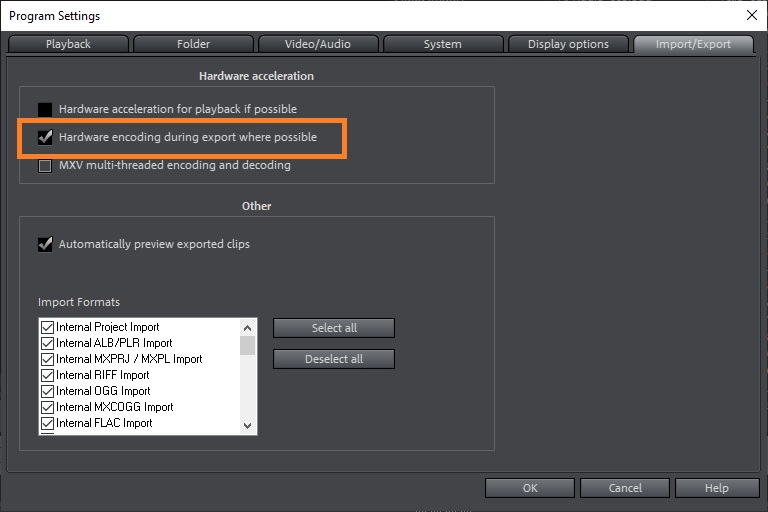
Task: Select the System tab
Action: tap(443, 44)
